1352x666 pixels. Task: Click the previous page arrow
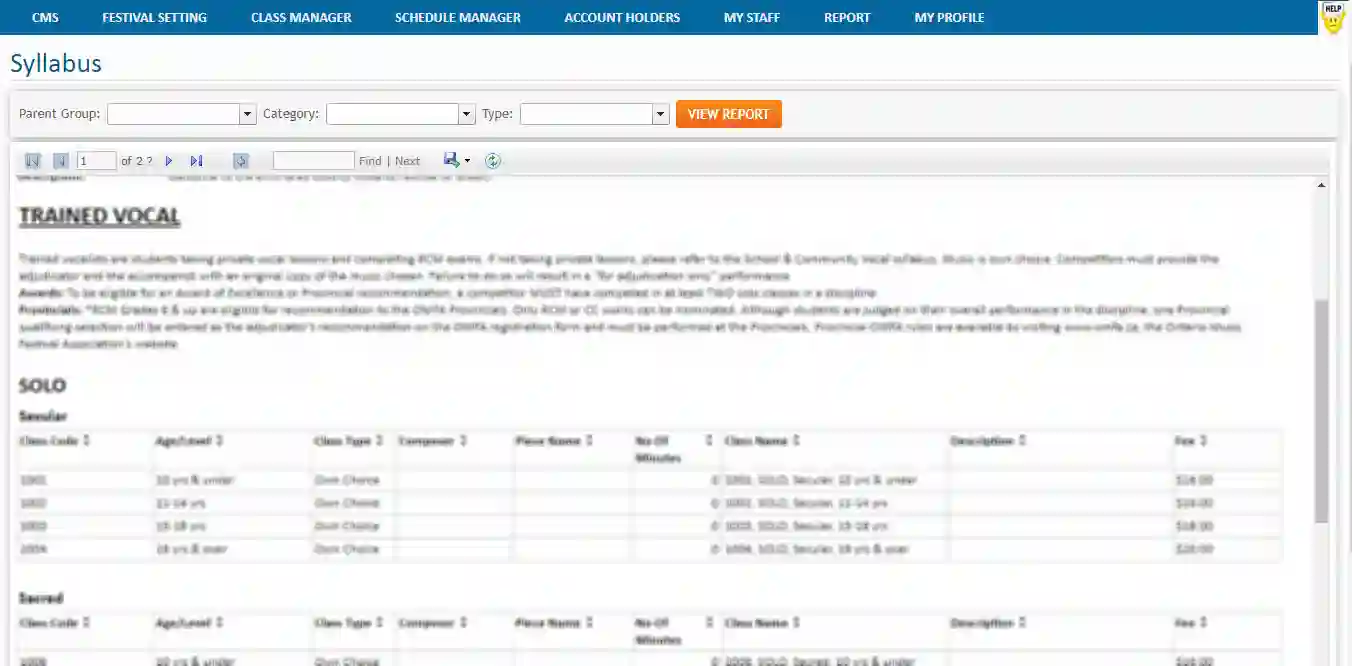point(60,161)
